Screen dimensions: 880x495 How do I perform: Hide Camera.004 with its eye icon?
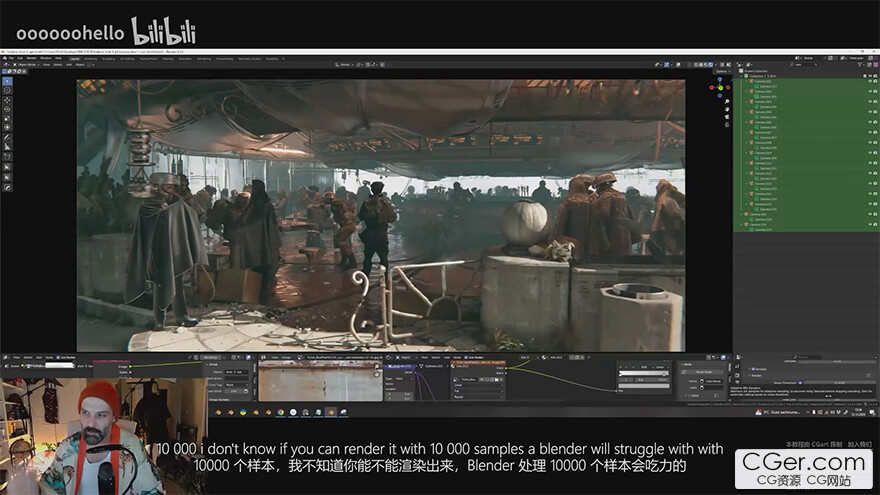(870, 112)
